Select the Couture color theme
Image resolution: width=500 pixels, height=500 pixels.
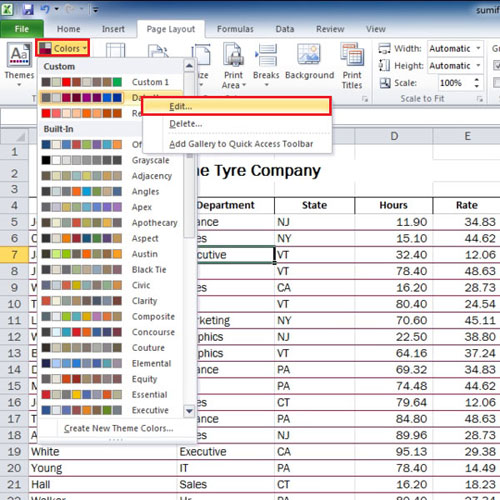coord(111,348)
